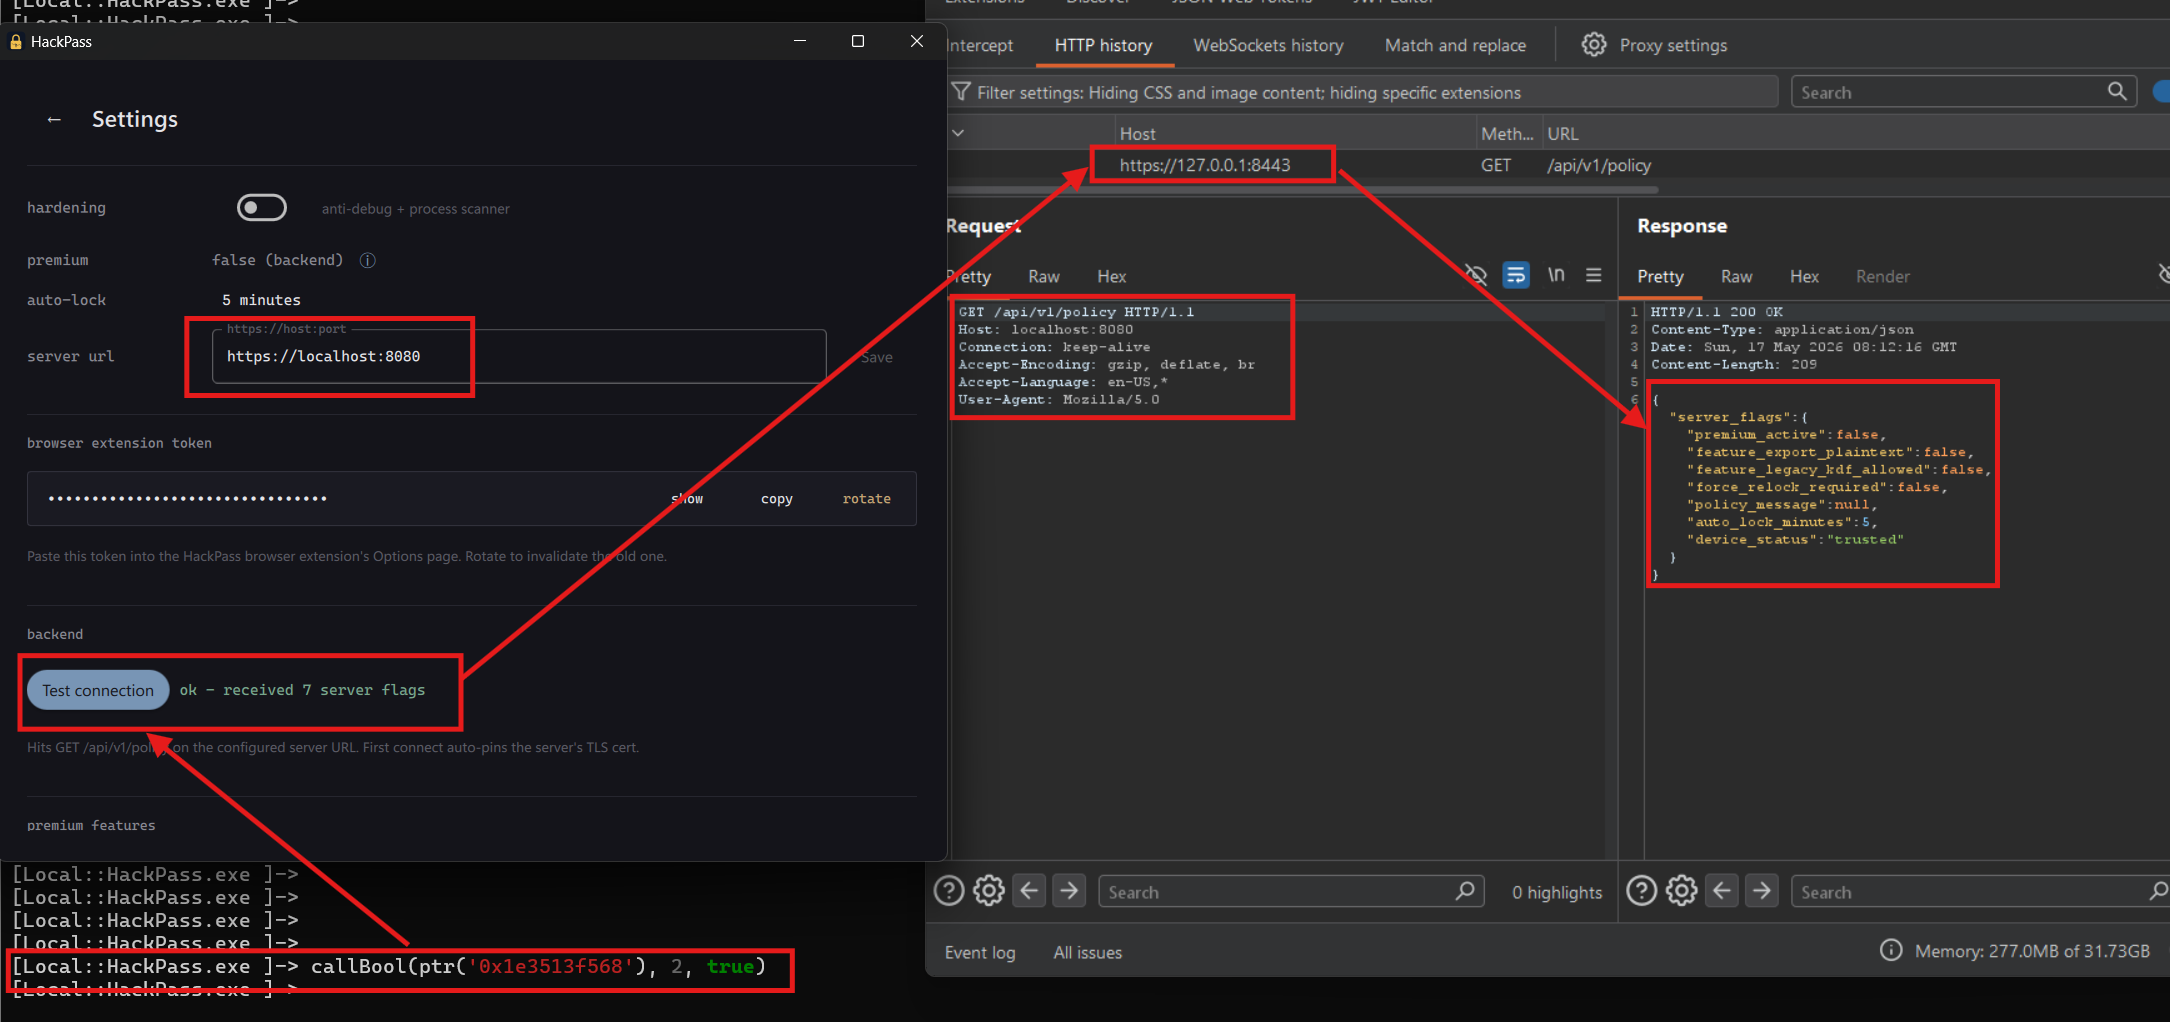Save the server url setting

point(877,357)
